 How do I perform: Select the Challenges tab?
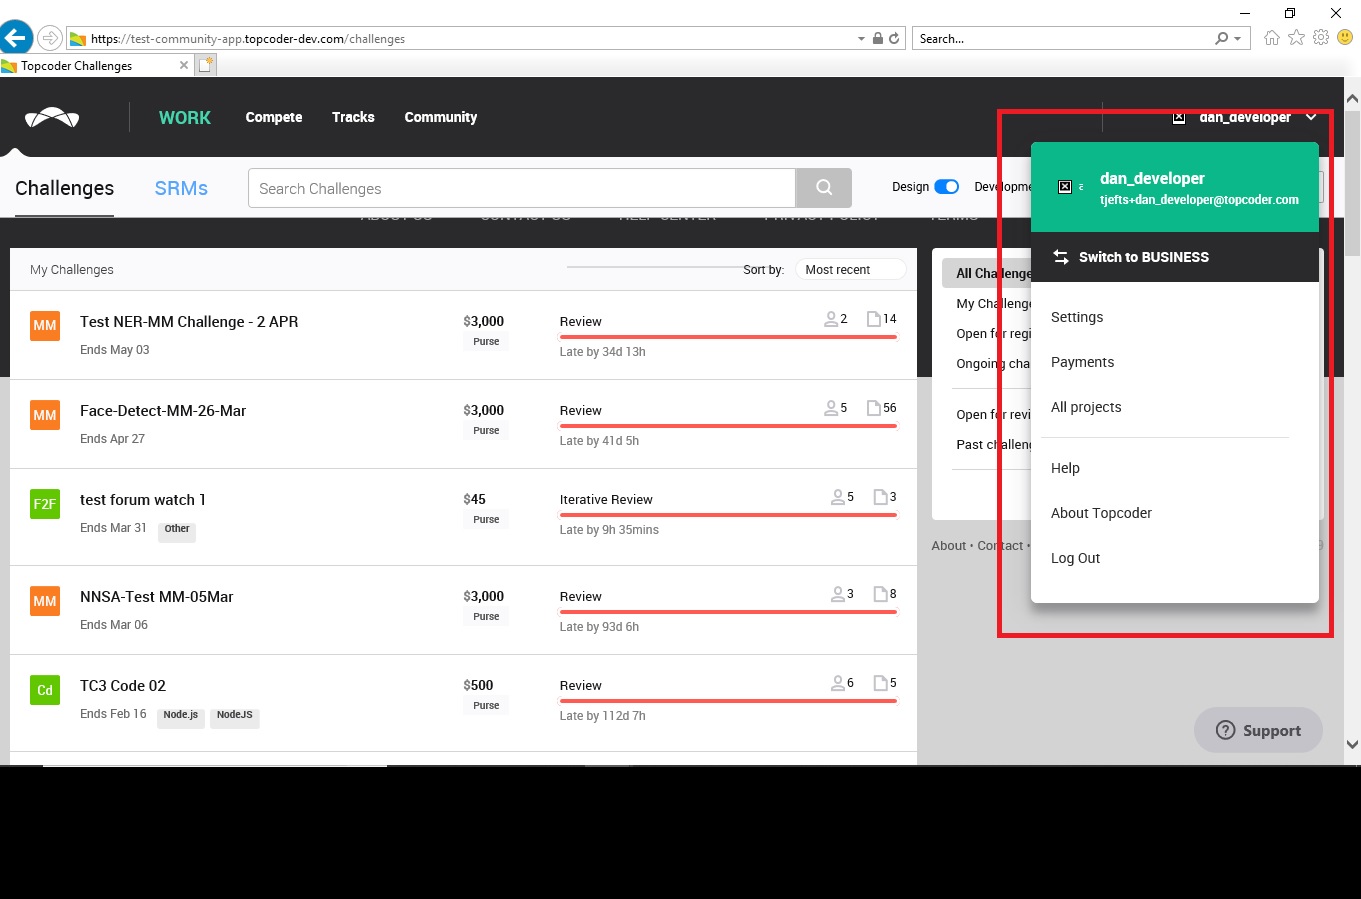64,188
